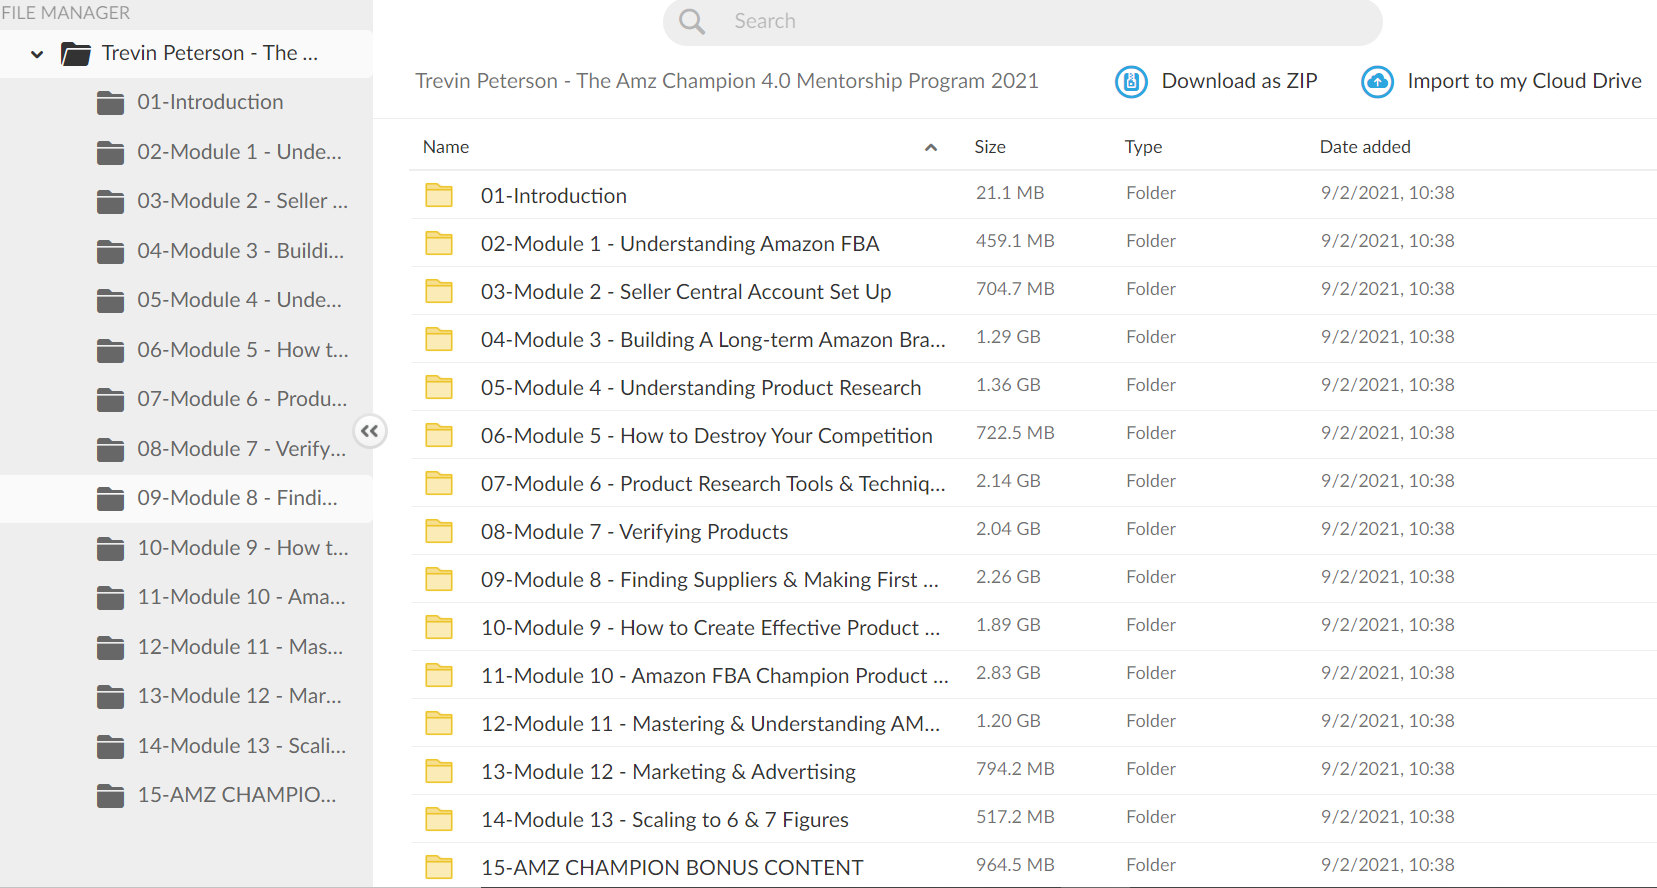
Task: Select 01-Introduction folder icon in sidebar
Action: pyautogui.click(x=111, y=103)
